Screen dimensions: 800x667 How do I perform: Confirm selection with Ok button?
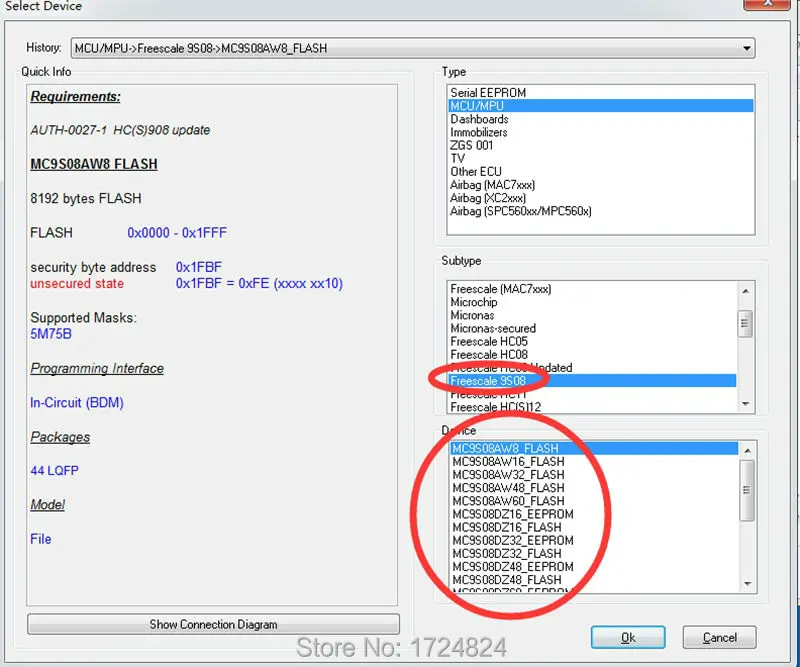click(x=628, y=637)
